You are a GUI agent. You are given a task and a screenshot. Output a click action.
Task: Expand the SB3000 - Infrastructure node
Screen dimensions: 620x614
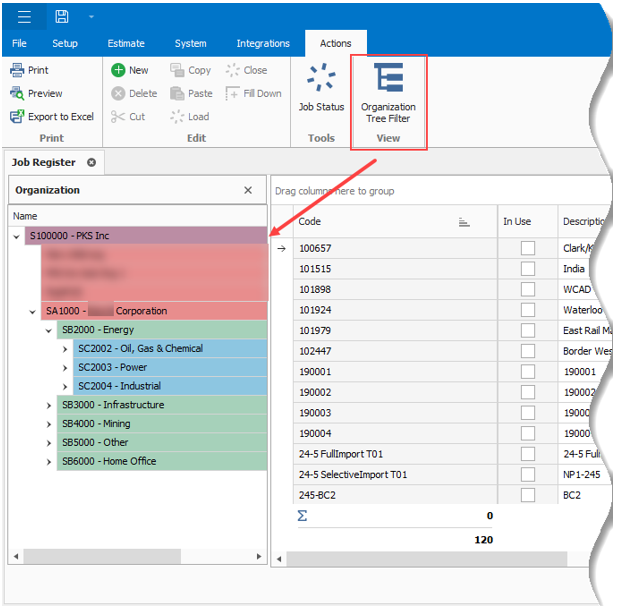pyautogui.click(x=49, y=405)
